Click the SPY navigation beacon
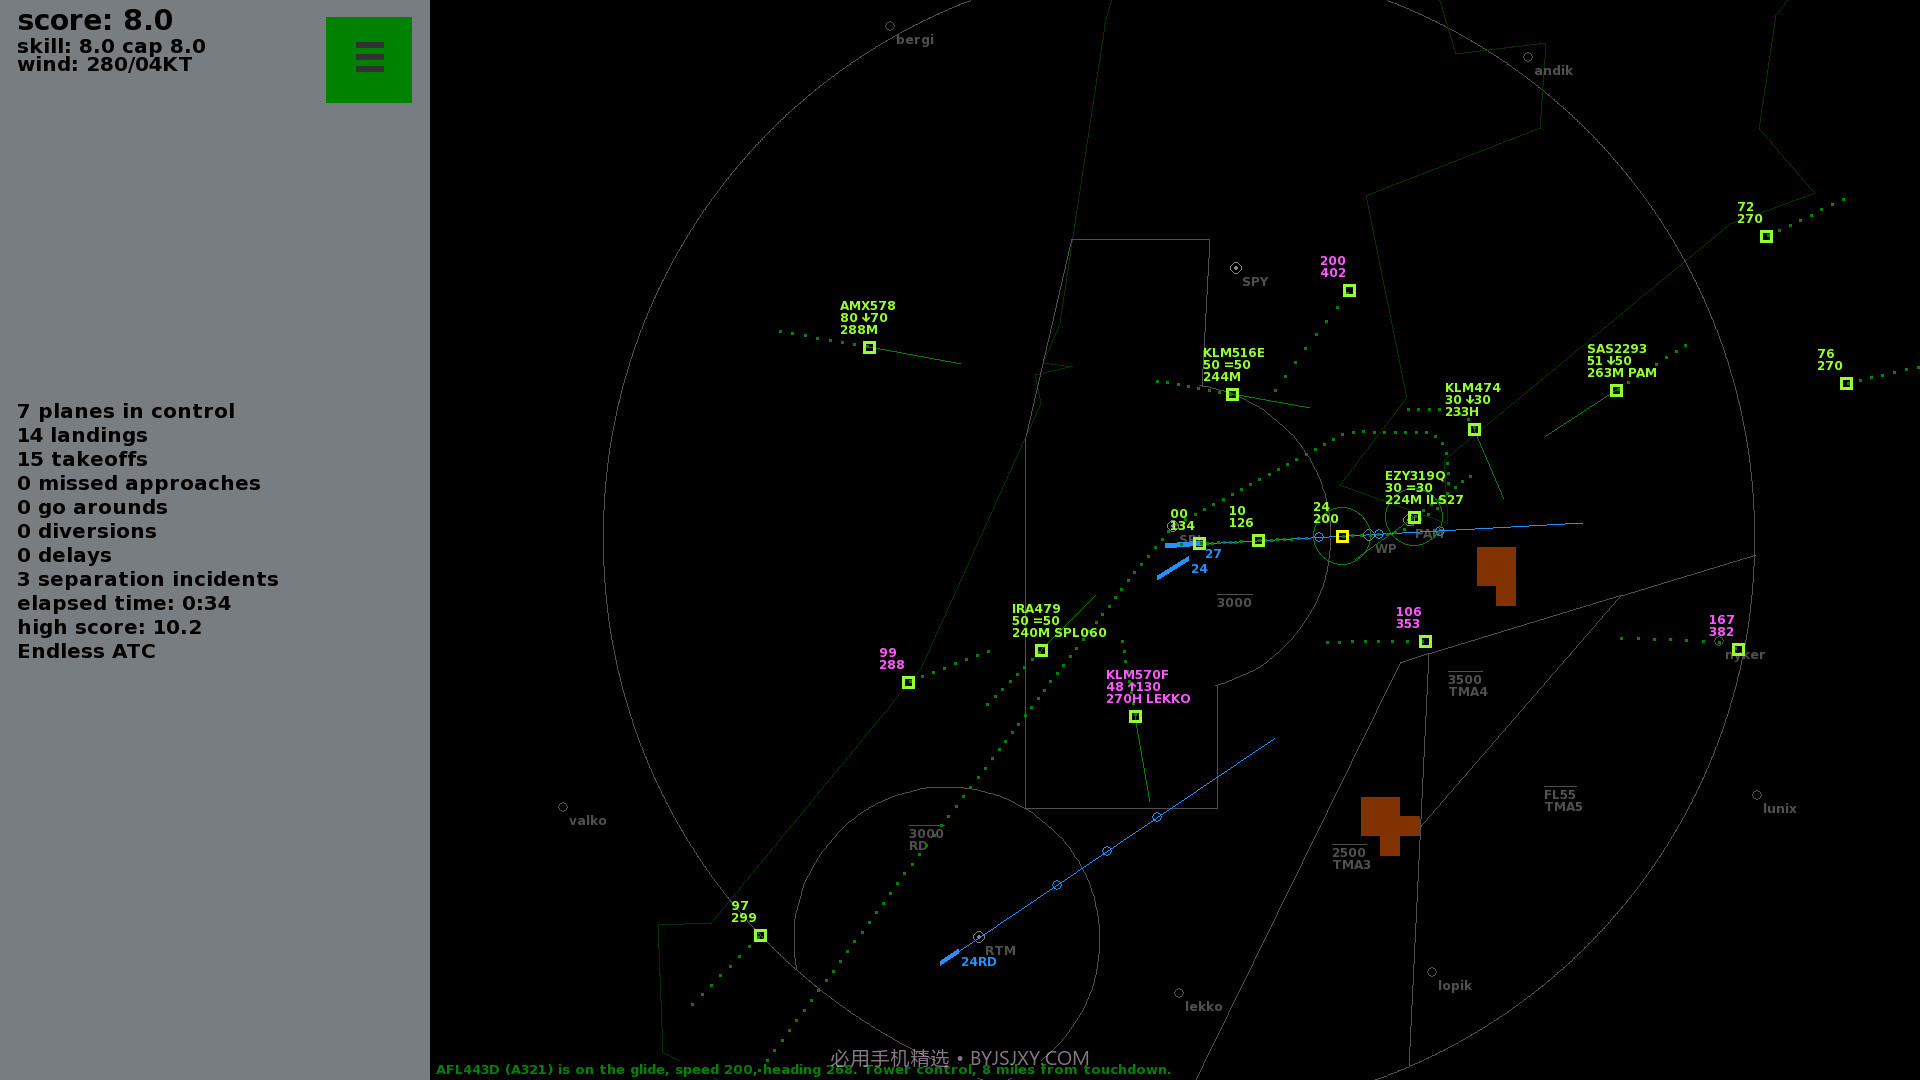 1236,268
